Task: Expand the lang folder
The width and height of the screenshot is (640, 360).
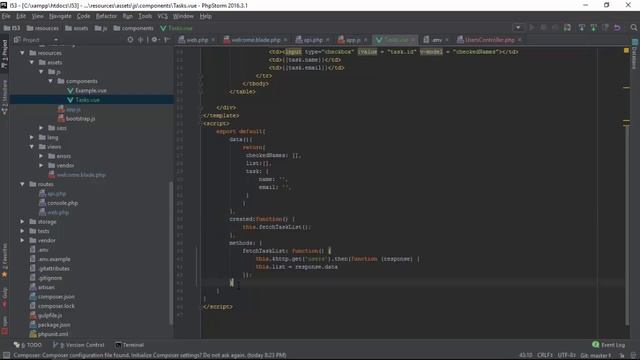Action: pos(31,138)
